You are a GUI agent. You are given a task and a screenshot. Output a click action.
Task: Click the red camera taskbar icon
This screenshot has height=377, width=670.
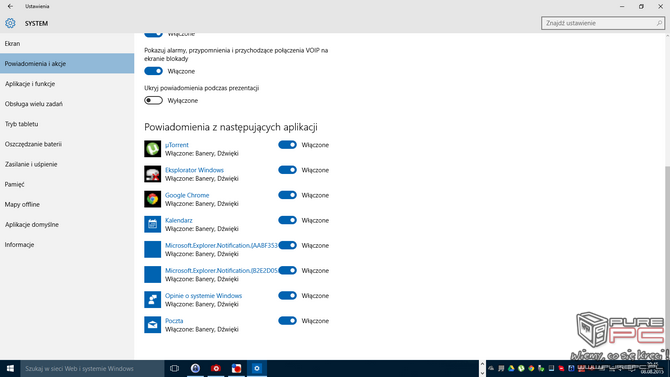click(x=216, y=368)
